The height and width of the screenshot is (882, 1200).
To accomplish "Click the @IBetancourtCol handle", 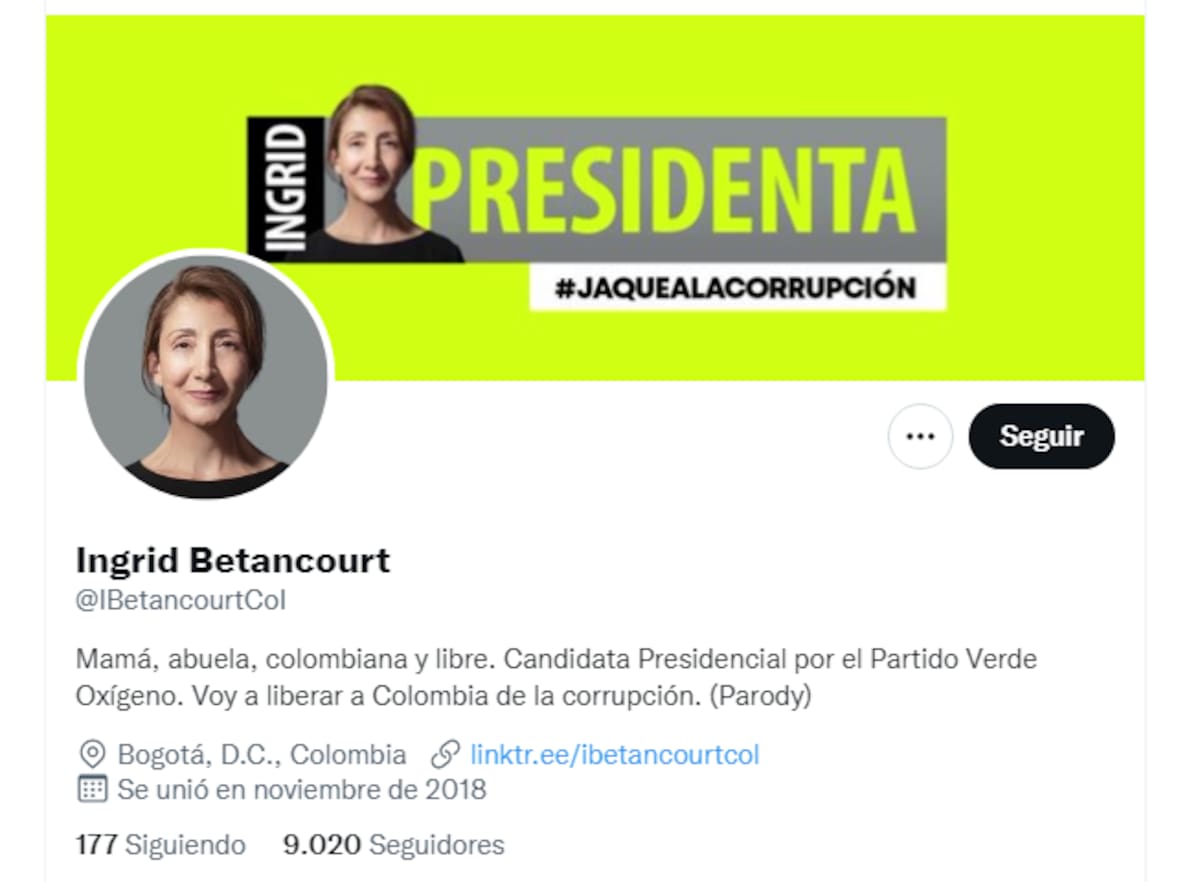I will tap(181, 600).
